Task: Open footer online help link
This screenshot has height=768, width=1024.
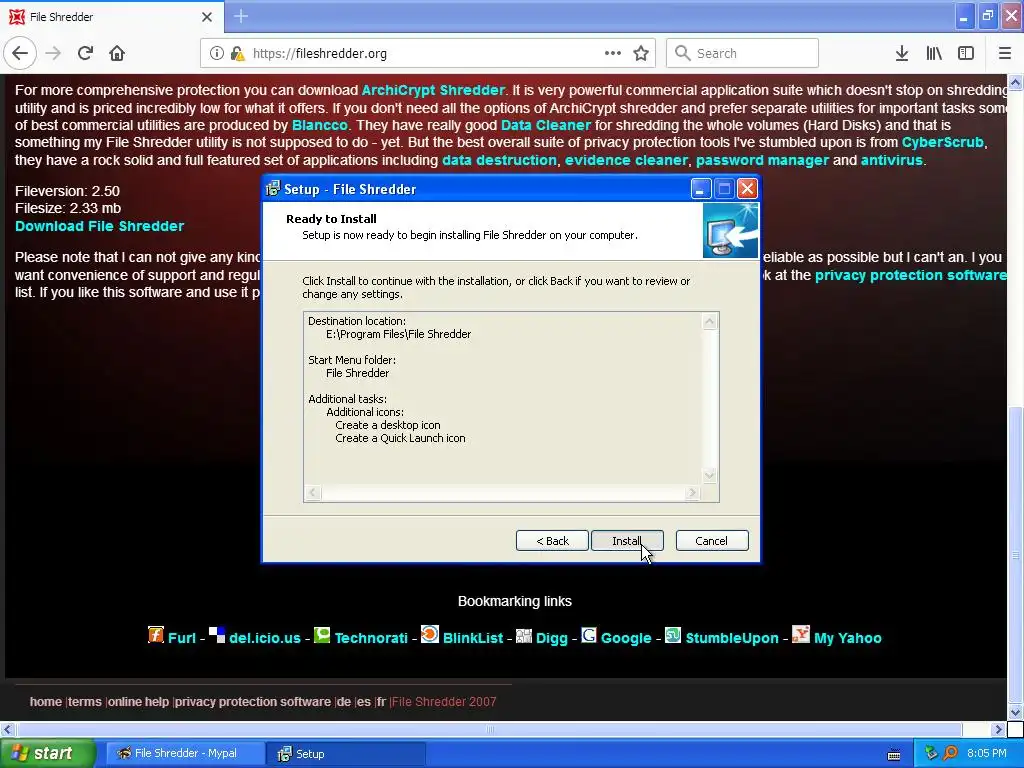Action: pyautogui.click(x=138, y=701)
